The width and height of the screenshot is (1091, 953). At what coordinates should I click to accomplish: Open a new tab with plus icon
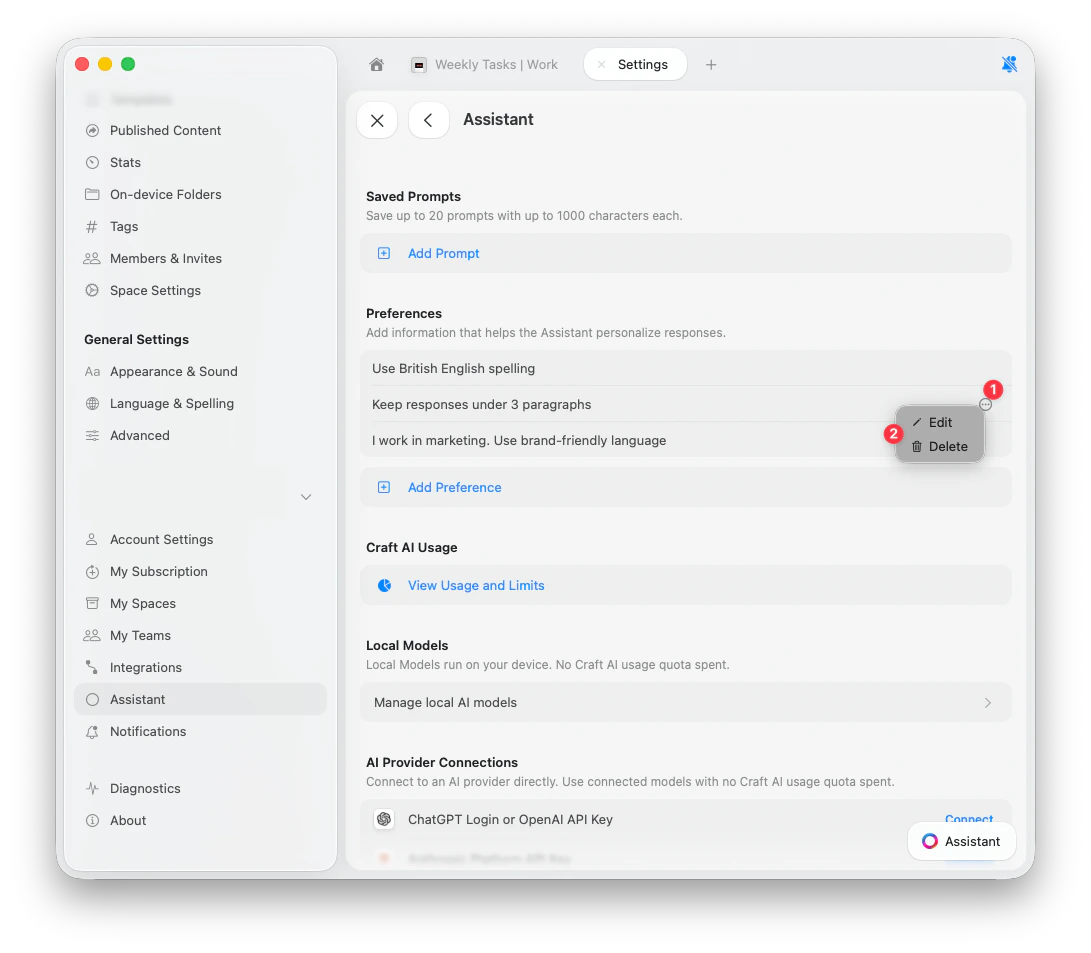click(x=710, y=65)
